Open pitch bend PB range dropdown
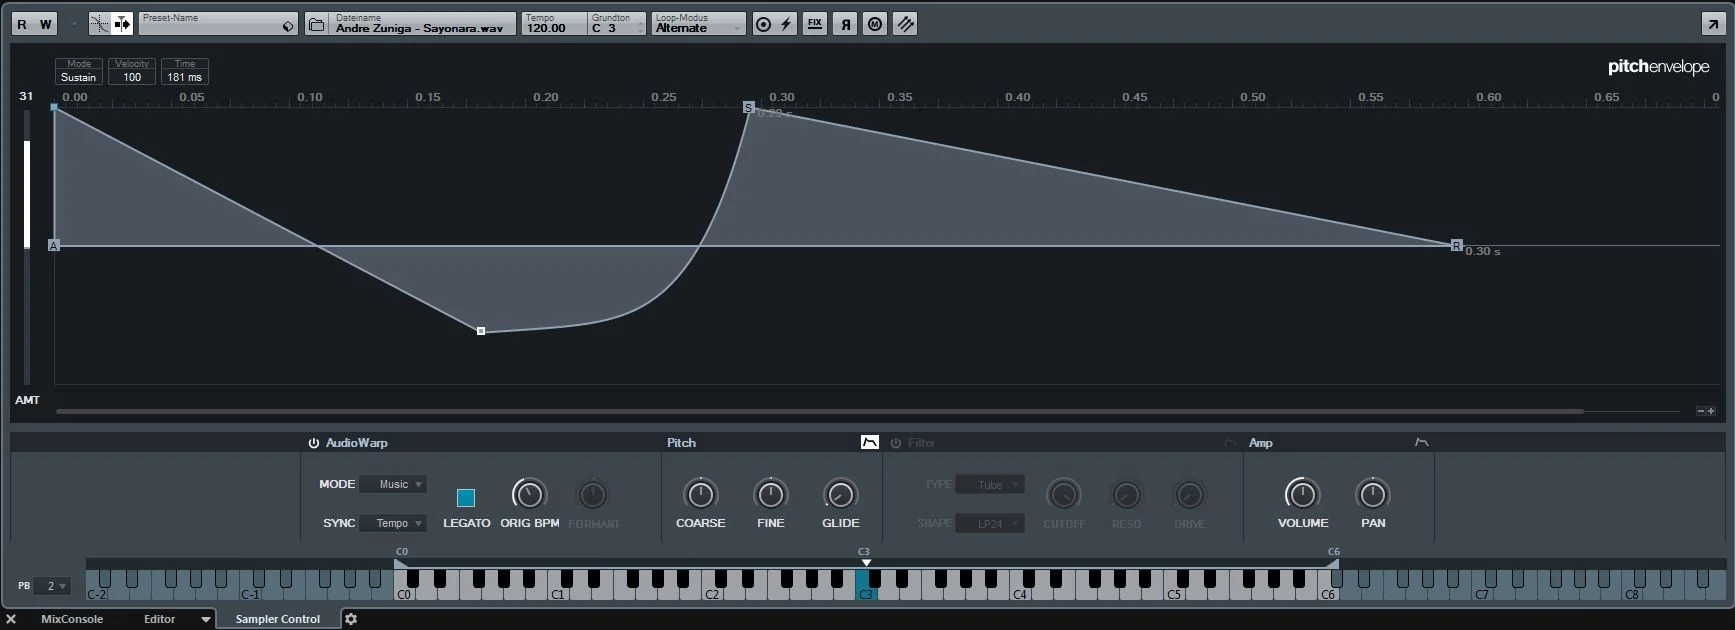 pyautogui.click(x=53, y=586)
